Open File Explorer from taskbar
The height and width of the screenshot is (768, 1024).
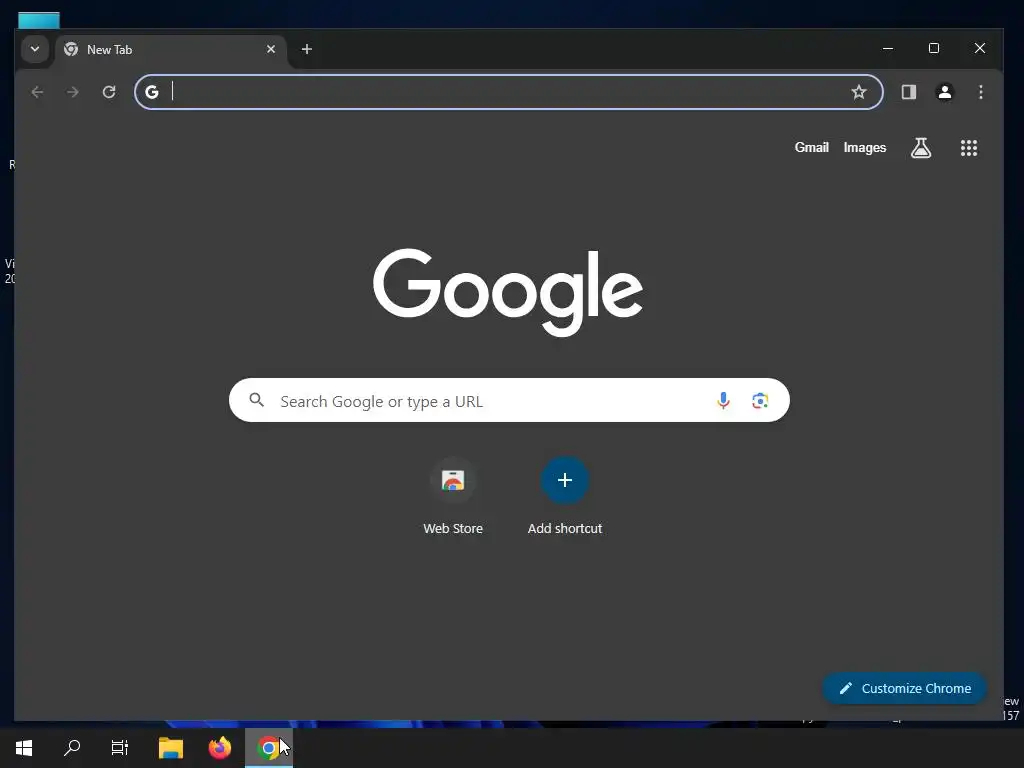click(171, 748)
